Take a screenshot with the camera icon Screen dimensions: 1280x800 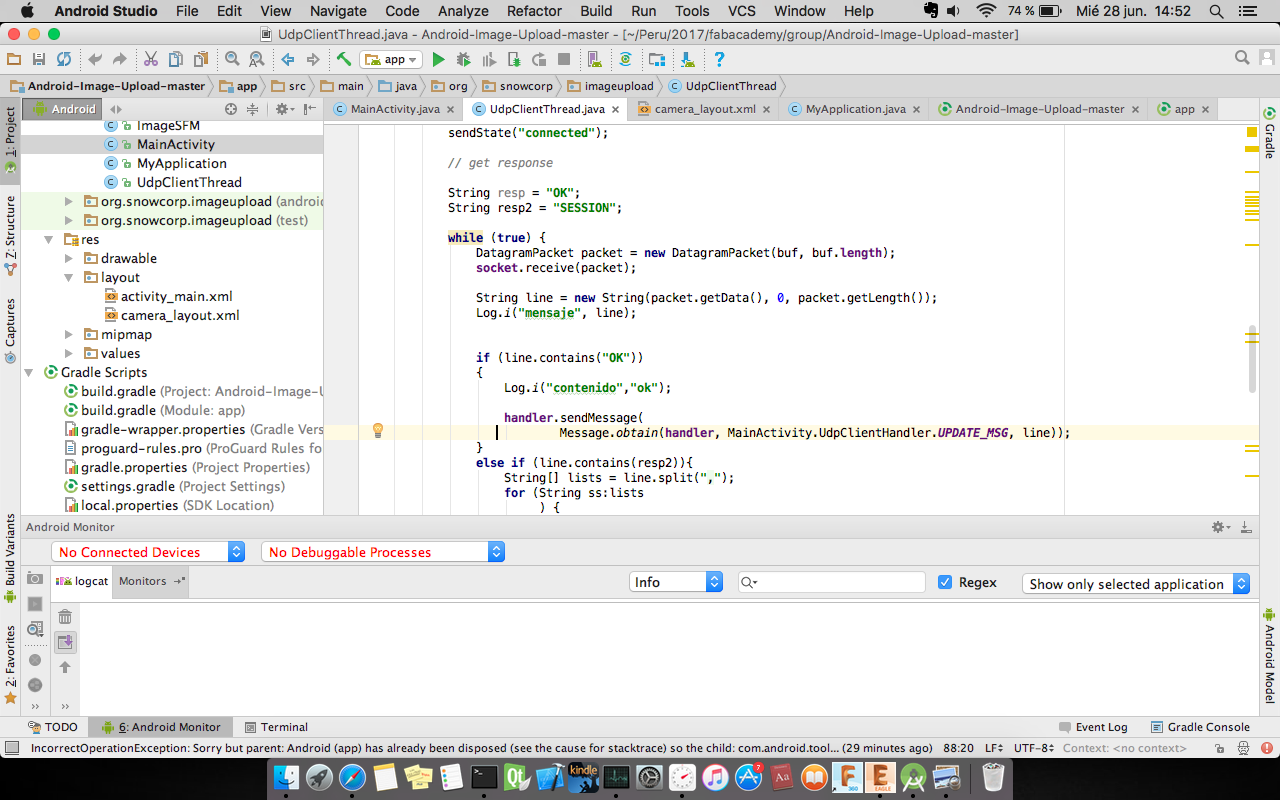click(35, 579)
